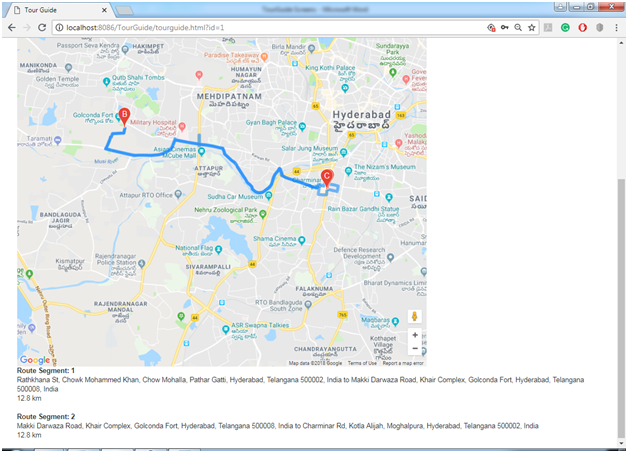Click the site info icon in address bar

pos(59,28)
